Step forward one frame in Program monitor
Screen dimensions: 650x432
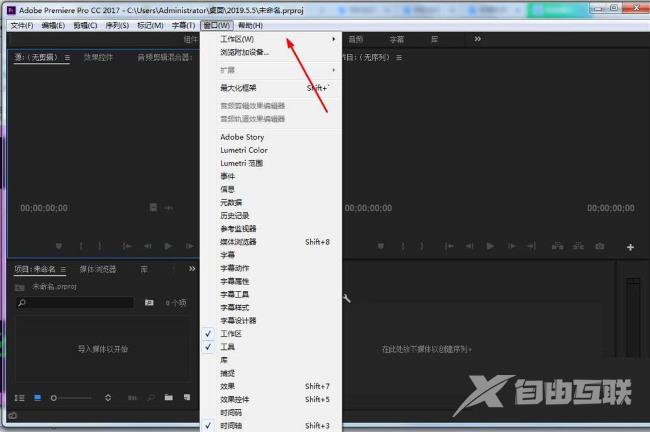(x=512, y=246)
